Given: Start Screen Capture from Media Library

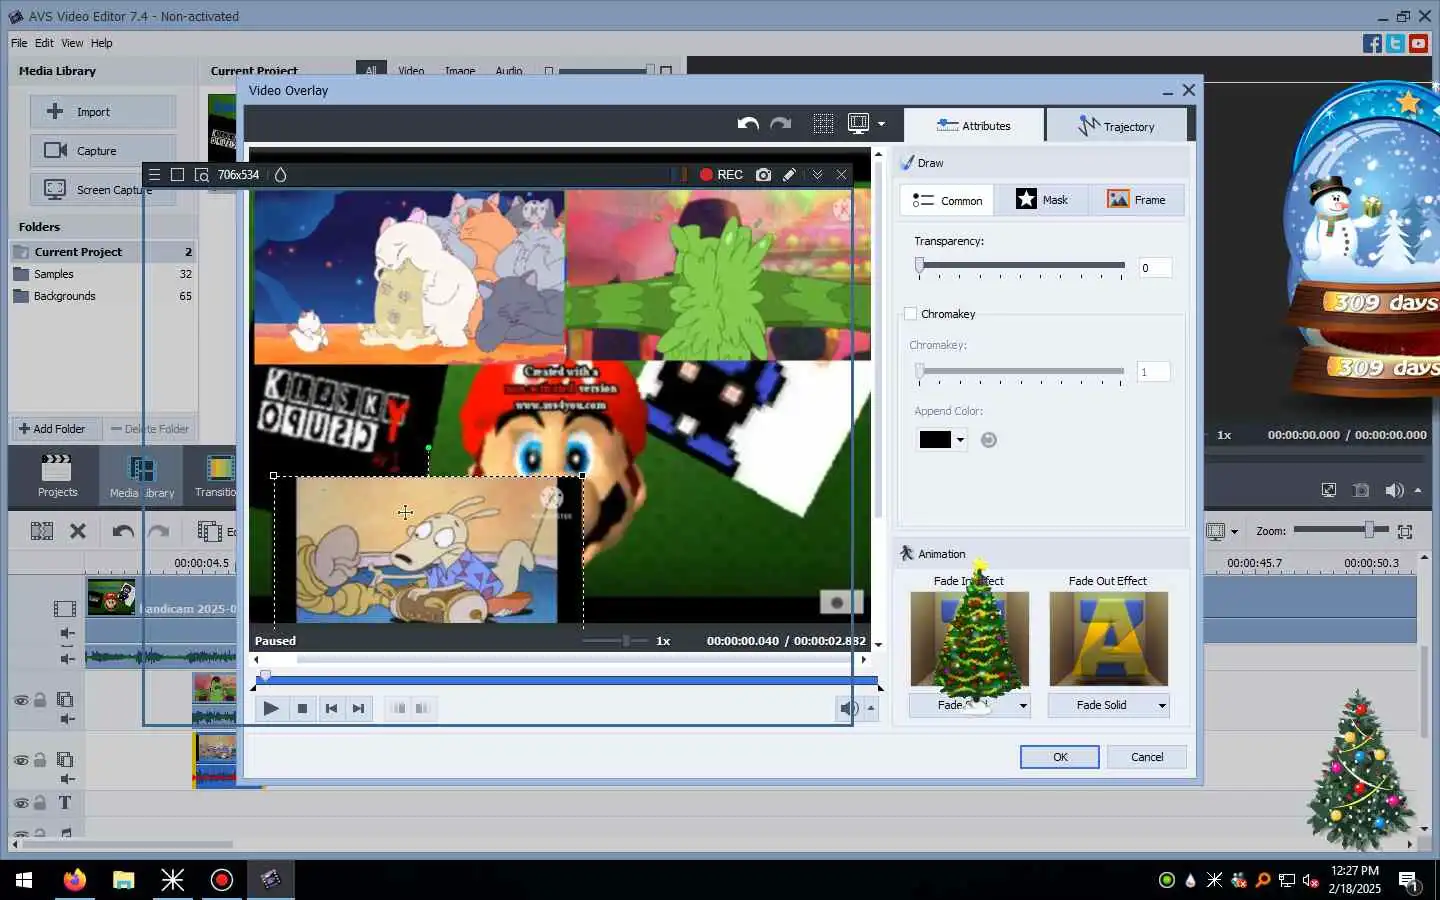Looking at the screenshot, I should 103,189.
